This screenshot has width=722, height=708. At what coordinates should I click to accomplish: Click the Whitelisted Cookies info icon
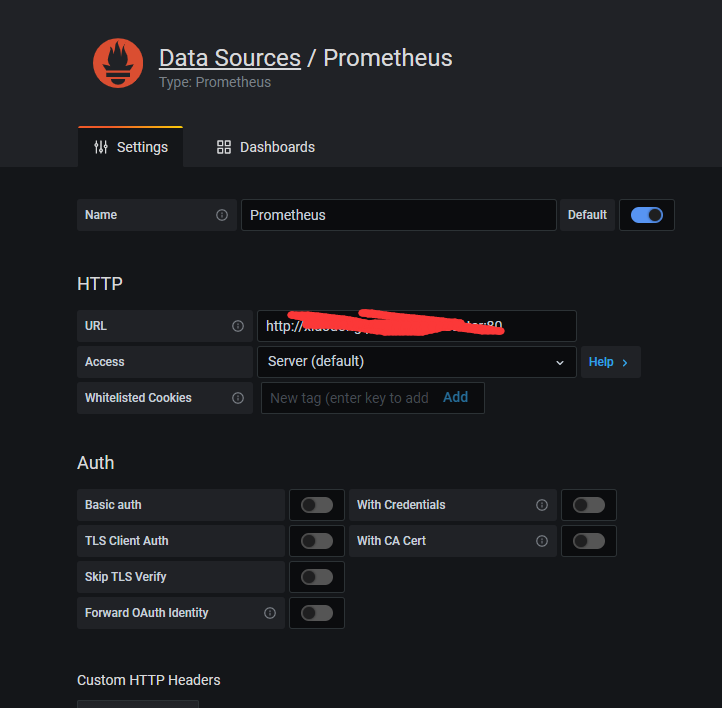pyautogui.click(x=238, y=398)
